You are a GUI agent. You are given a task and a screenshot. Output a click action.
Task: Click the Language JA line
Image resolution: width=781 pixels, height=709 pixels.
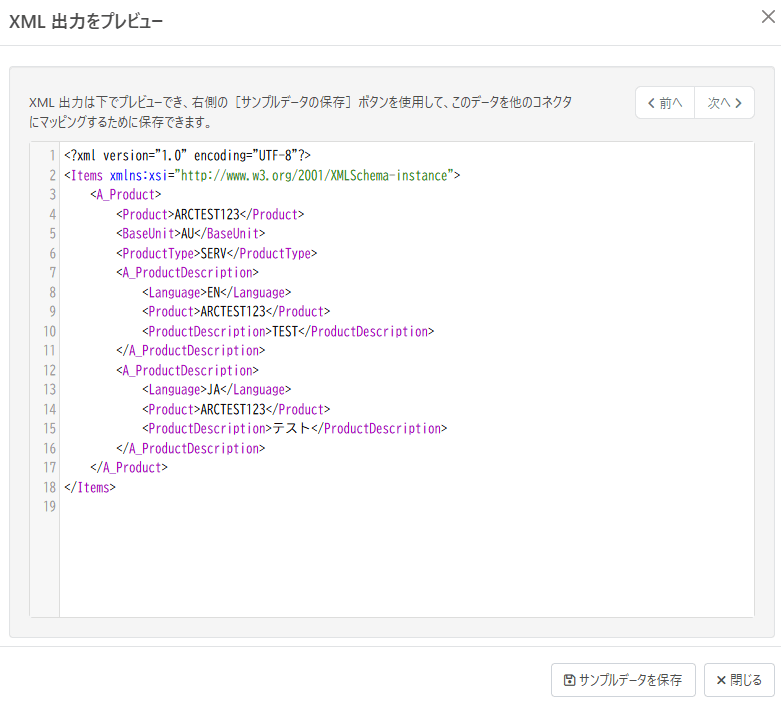click(x=216, y=389)
